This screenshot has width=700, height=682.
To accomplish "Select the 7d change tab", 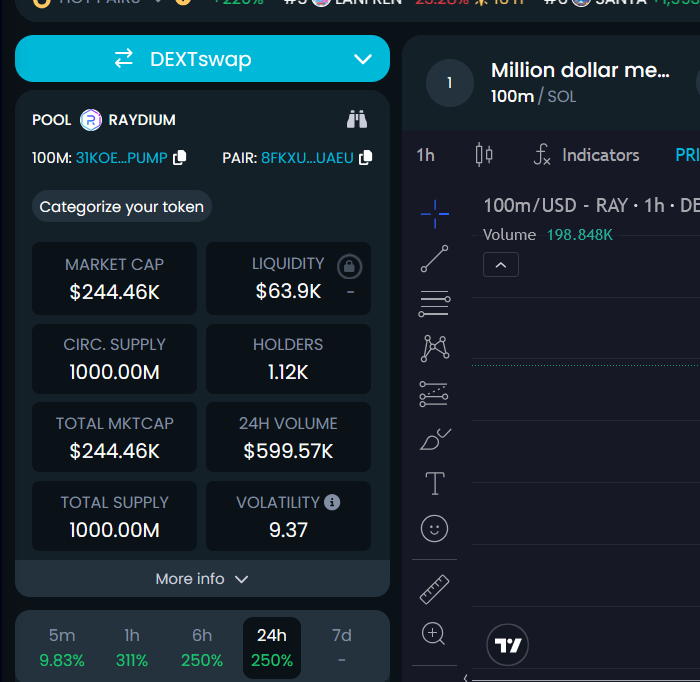I will click(342, 647).
